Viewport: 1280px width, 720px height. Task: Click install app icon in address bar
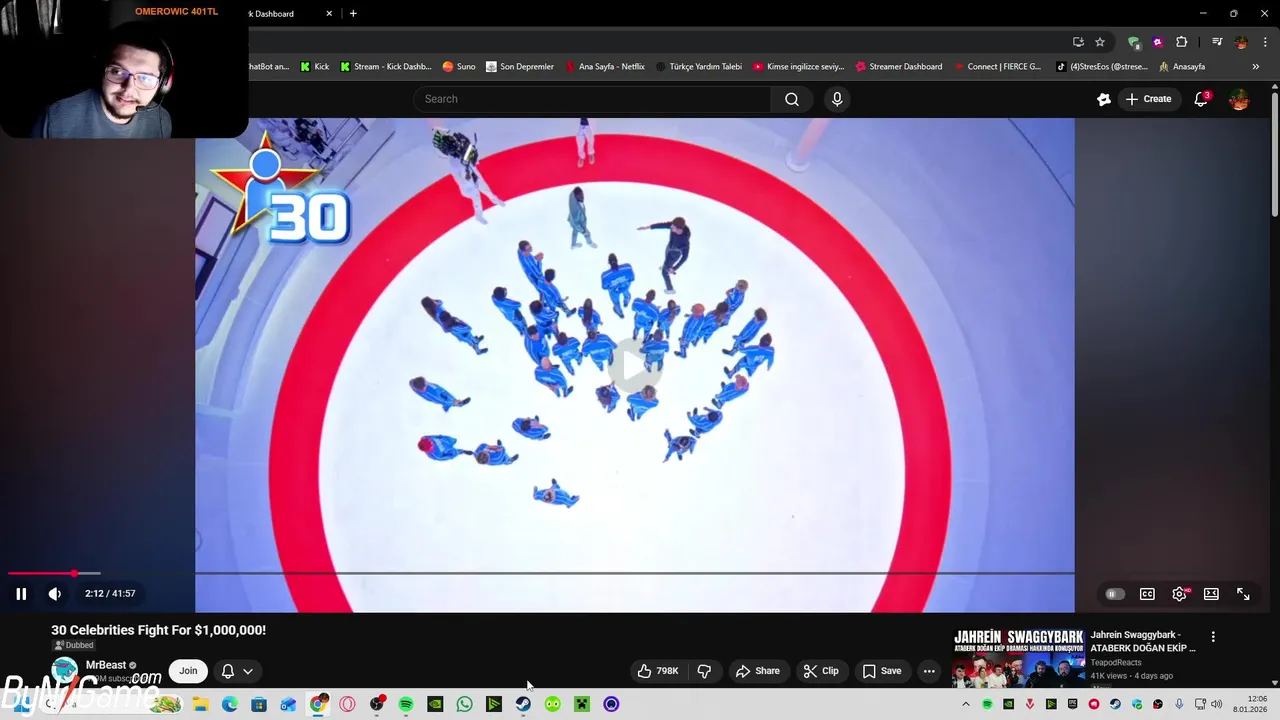point(1078,42)
